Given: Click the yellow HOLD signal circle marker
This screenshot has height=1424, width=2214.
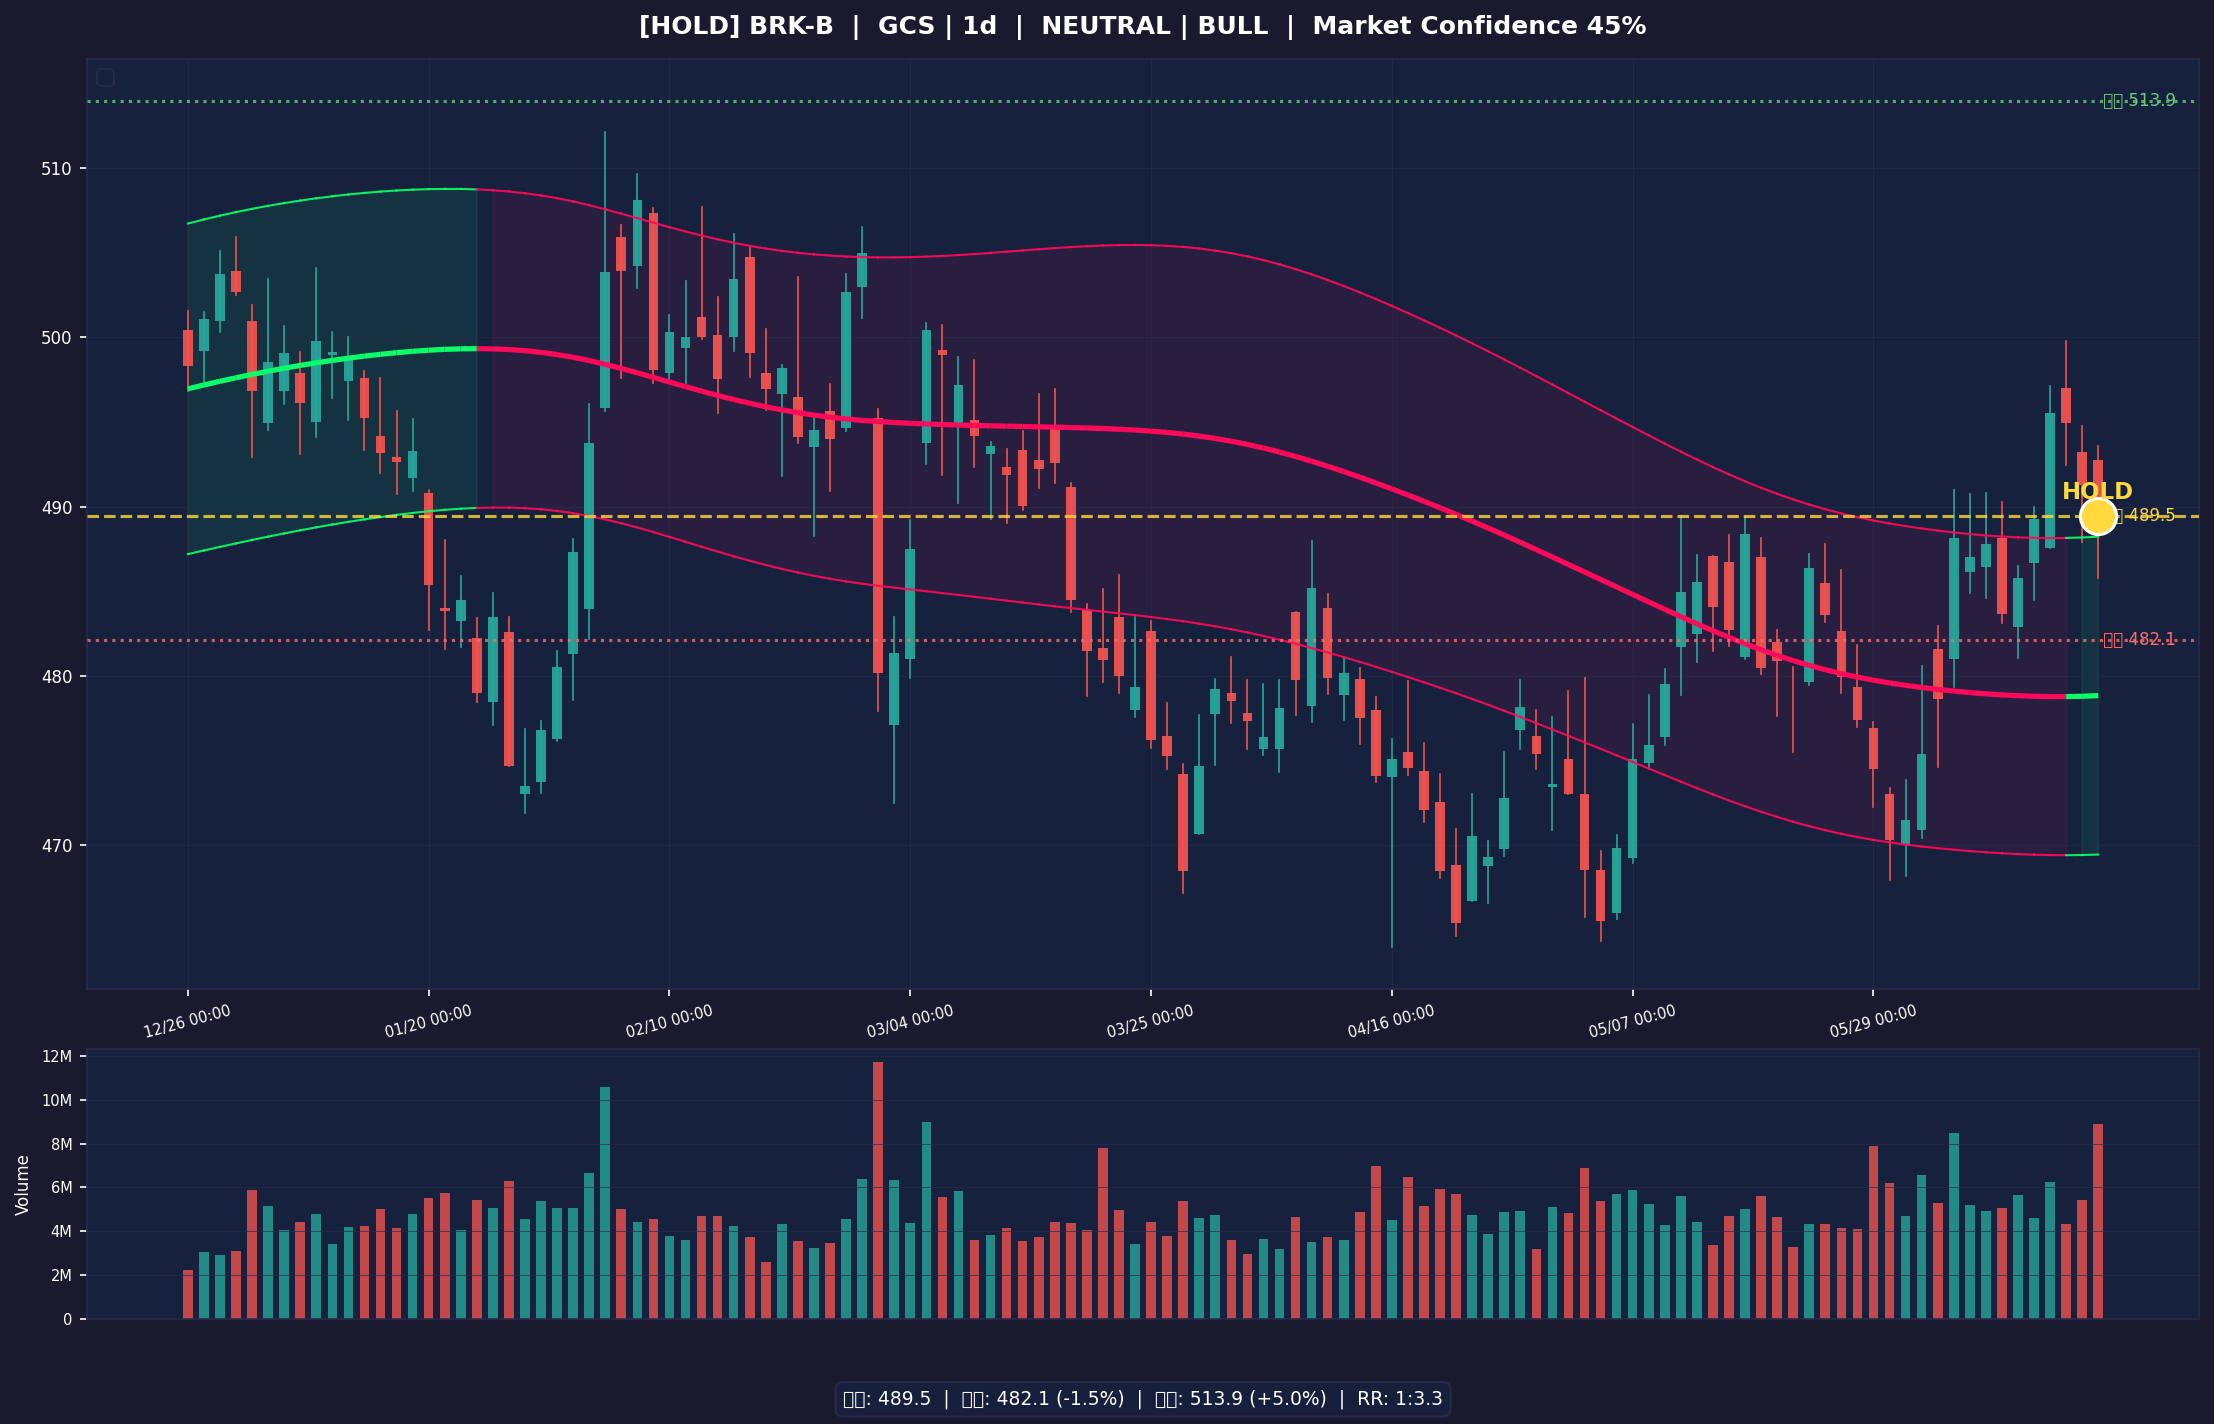Looking at the screenshot, I should tap(2098, 516).
